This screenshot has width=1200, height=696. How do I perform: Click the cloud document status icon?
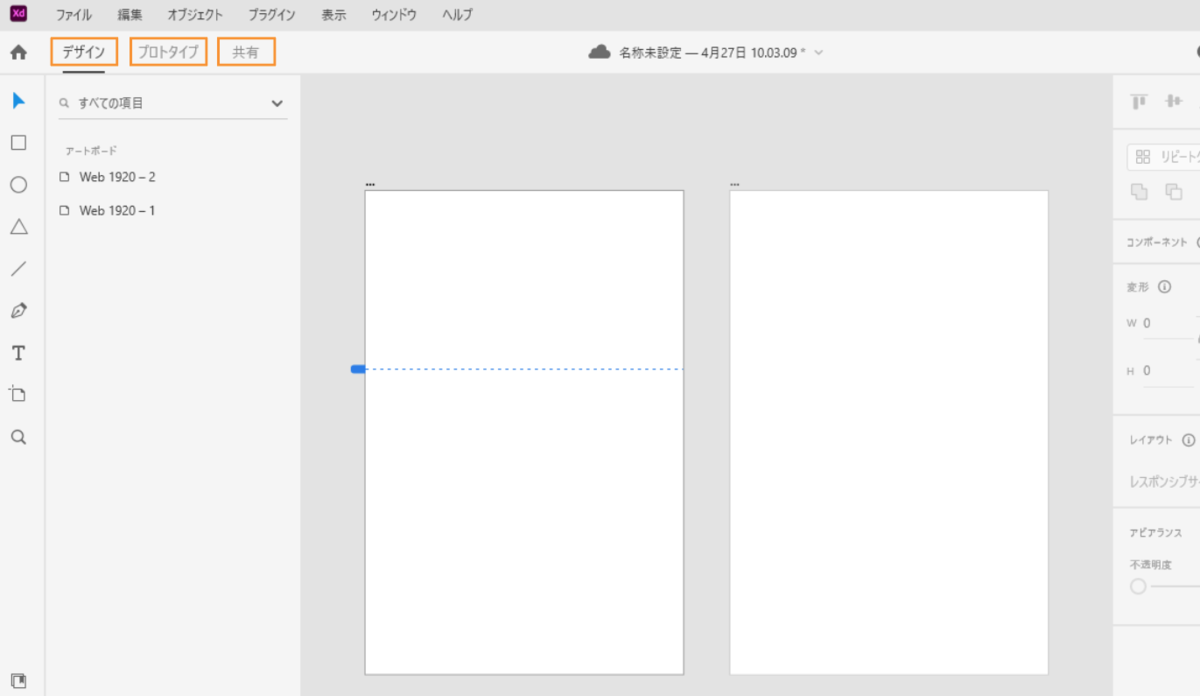[599, 52]
